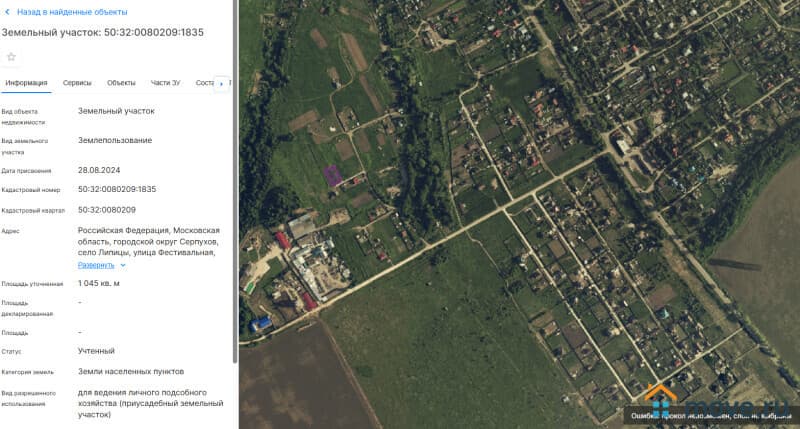This screenshot has width=800, height=429.
Task: Click the cadastral number 50:32:0080209:1835 value
Action: [x=117, y=189]
